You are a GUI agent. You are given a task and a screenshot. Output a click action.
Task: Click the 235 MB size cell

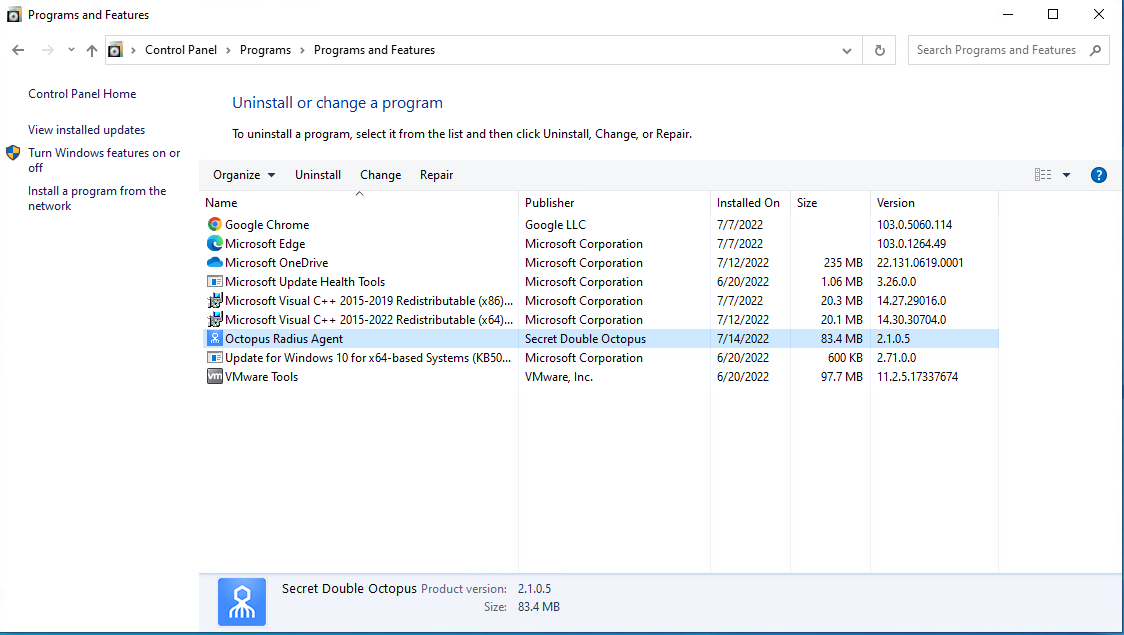[843, 262]
